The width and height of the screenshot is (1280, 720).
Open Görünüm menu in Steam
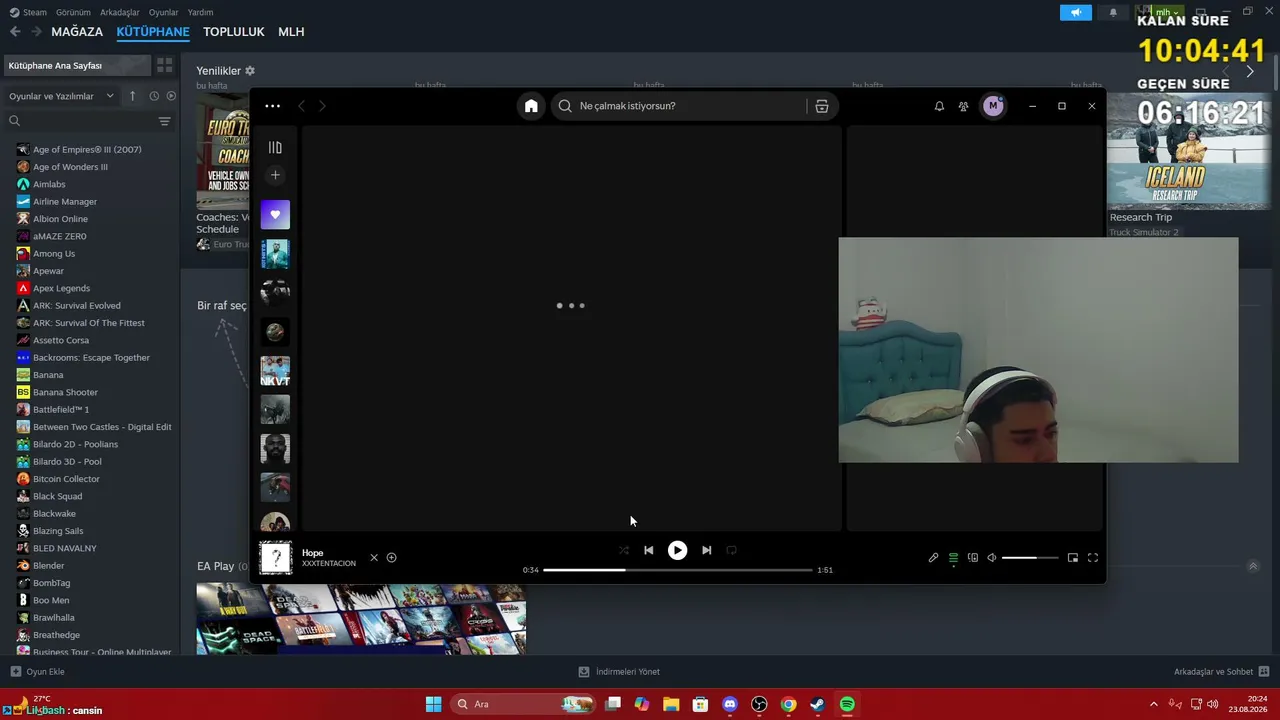73,12
